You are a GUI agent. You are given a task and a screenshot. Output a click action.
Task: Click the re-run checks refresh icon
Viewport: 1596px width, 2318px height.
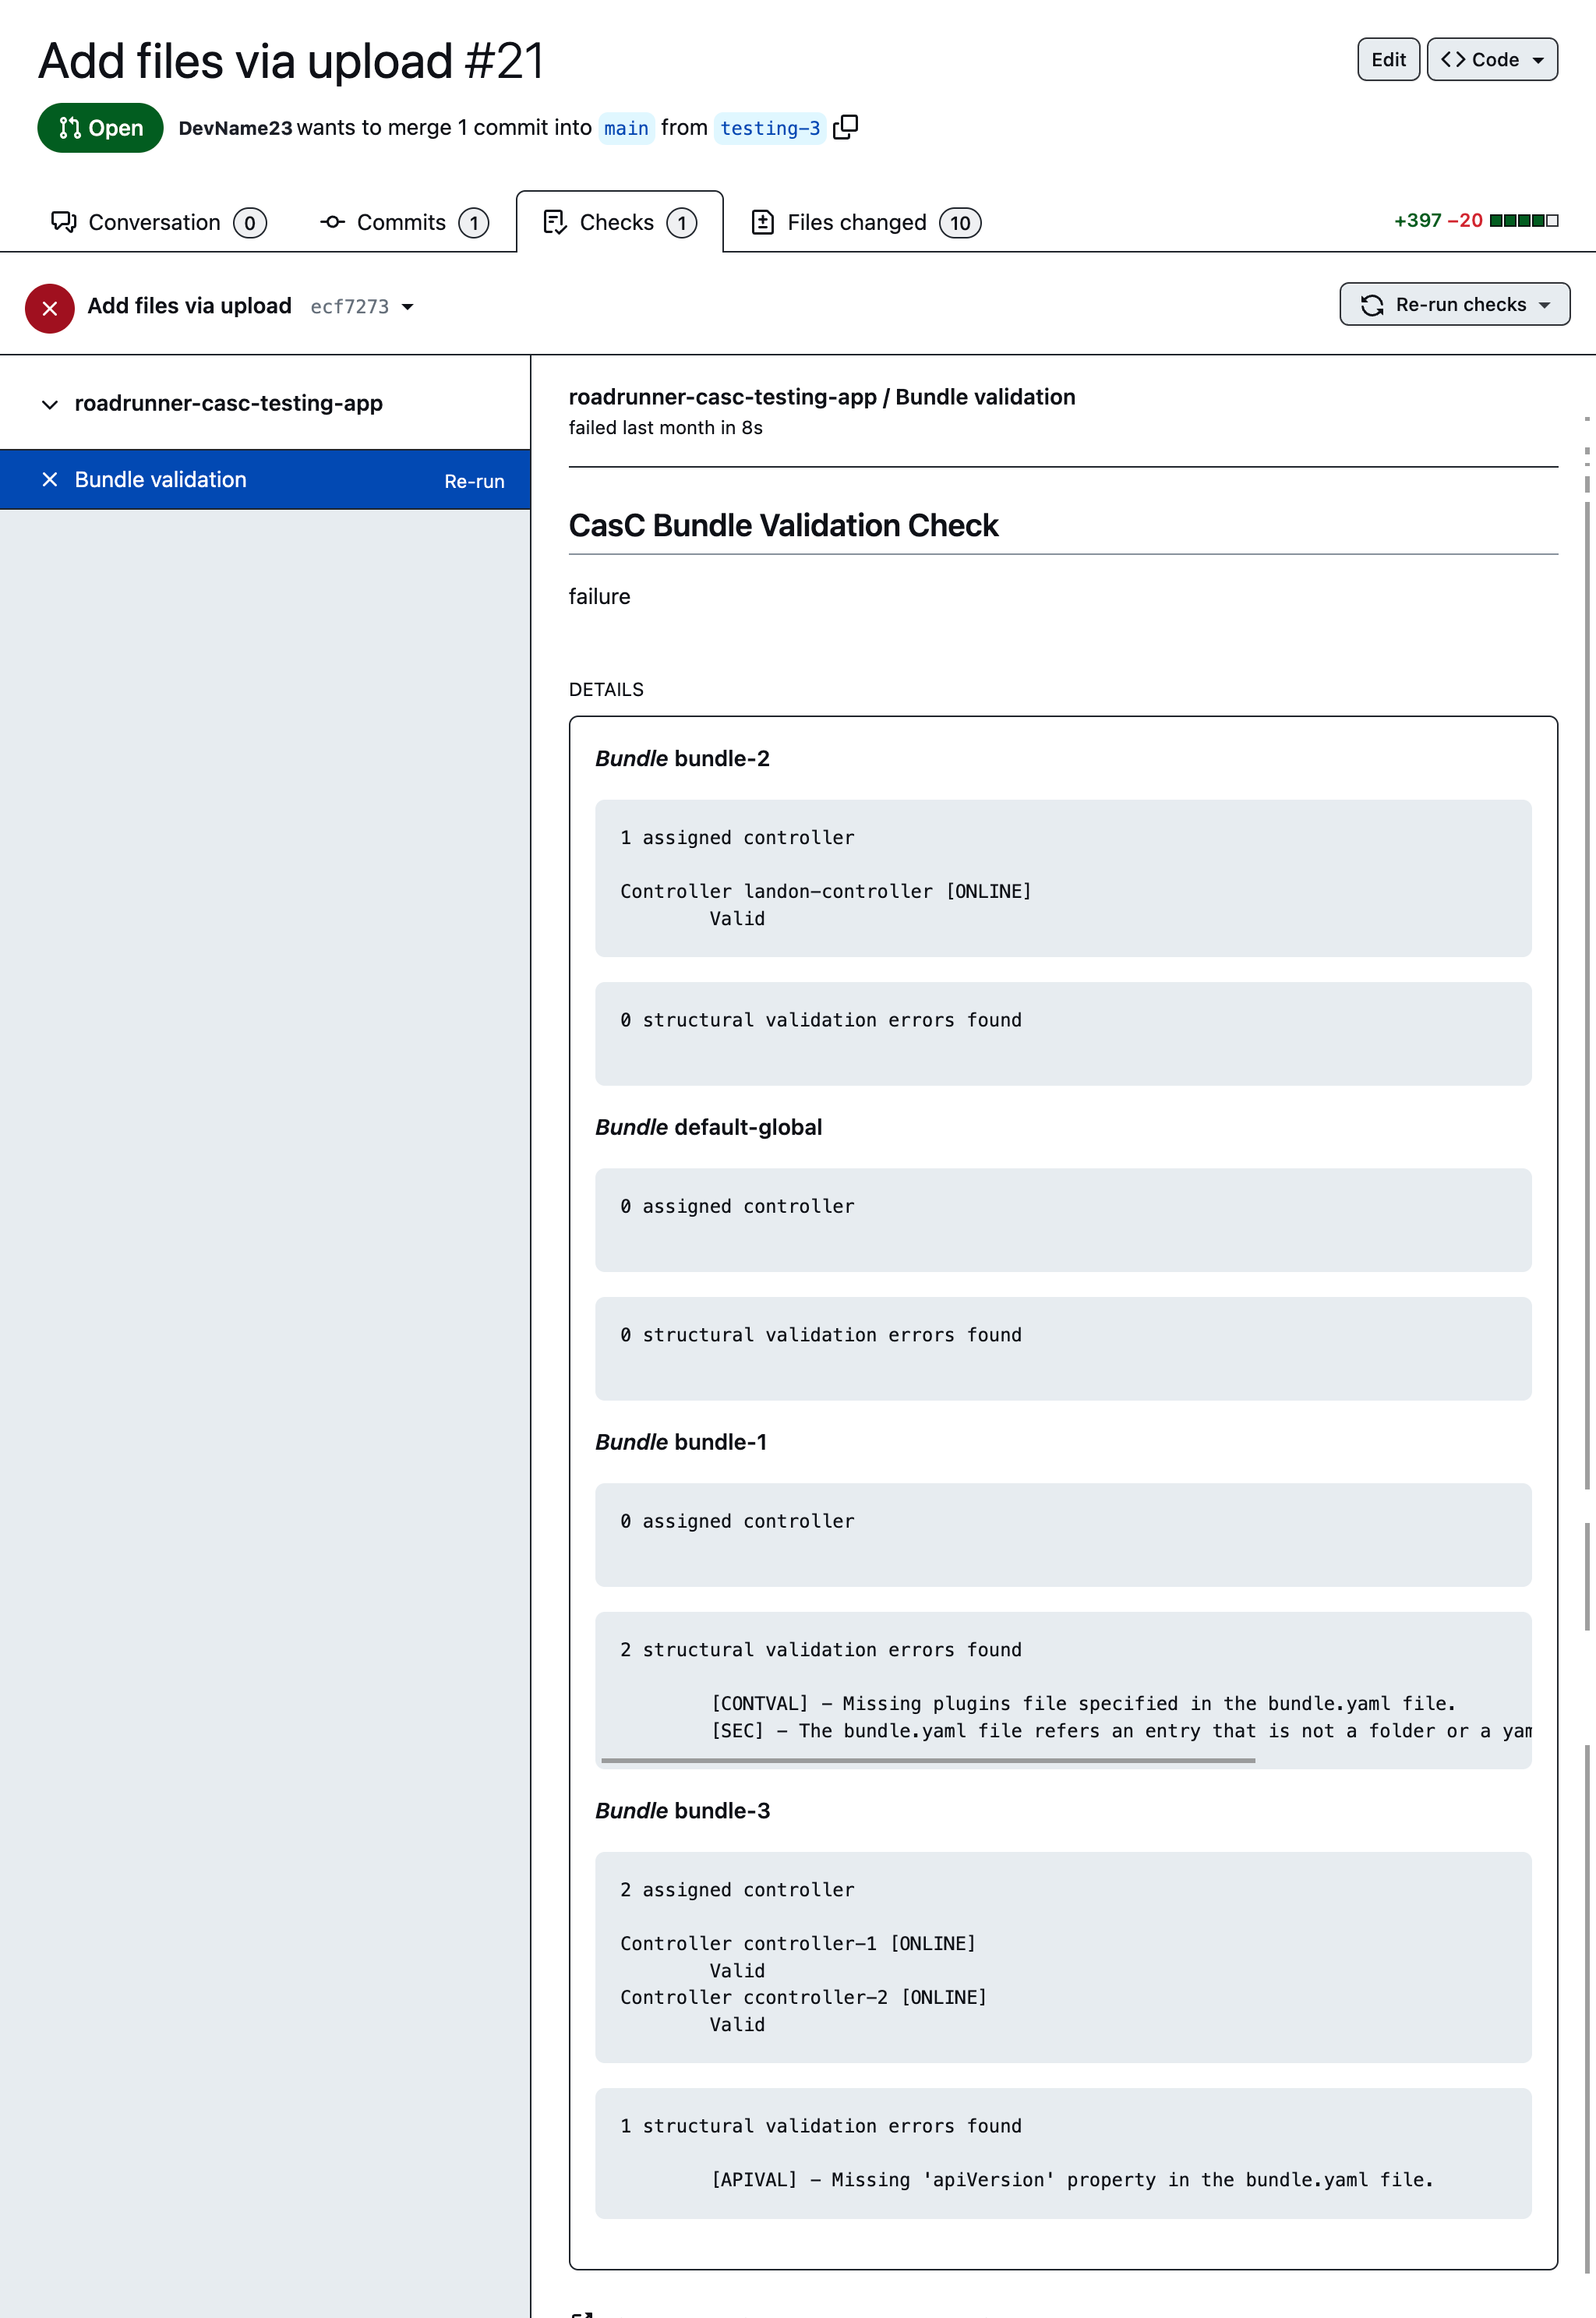(1372, 305)
